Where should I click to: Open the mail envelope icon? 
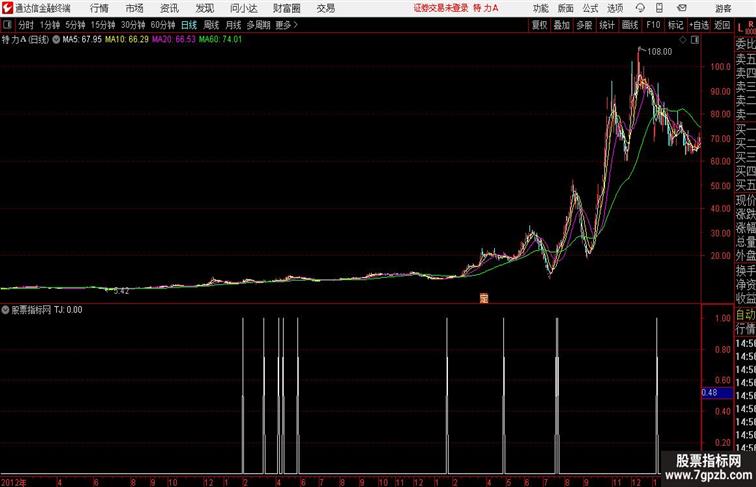coord(682,8)
